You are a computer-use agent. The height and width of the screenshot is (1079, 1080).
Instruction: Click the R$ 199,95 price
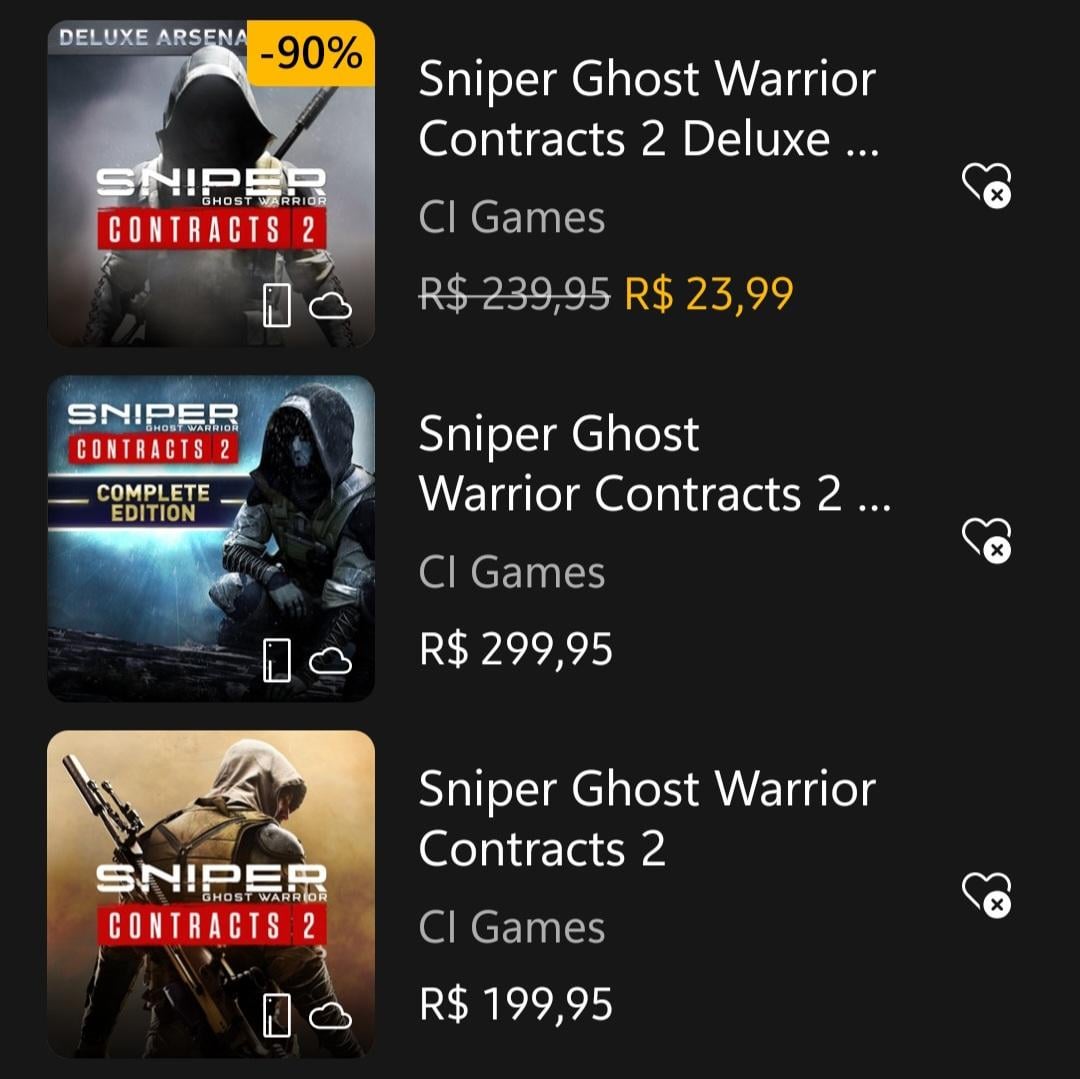[x=516, y=1004]
